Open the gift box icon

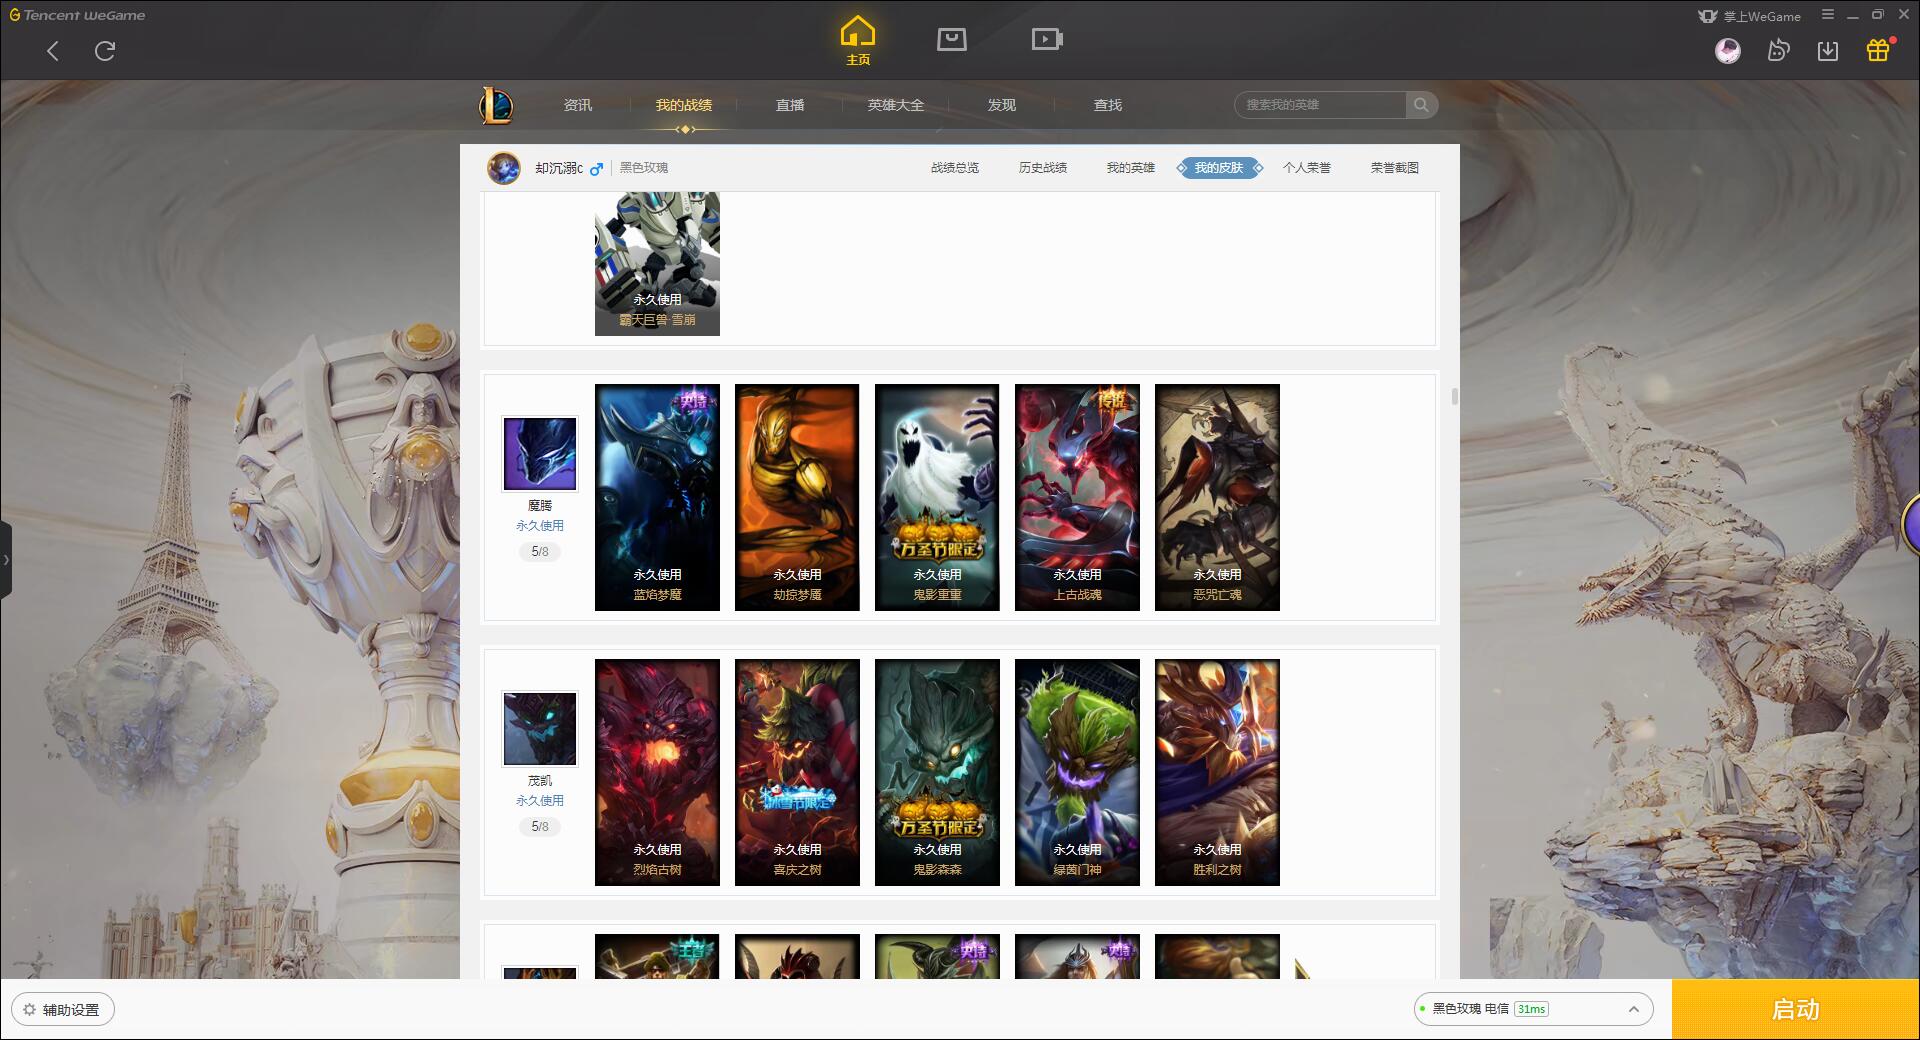pyautogui.click(x=1878, y=50)
